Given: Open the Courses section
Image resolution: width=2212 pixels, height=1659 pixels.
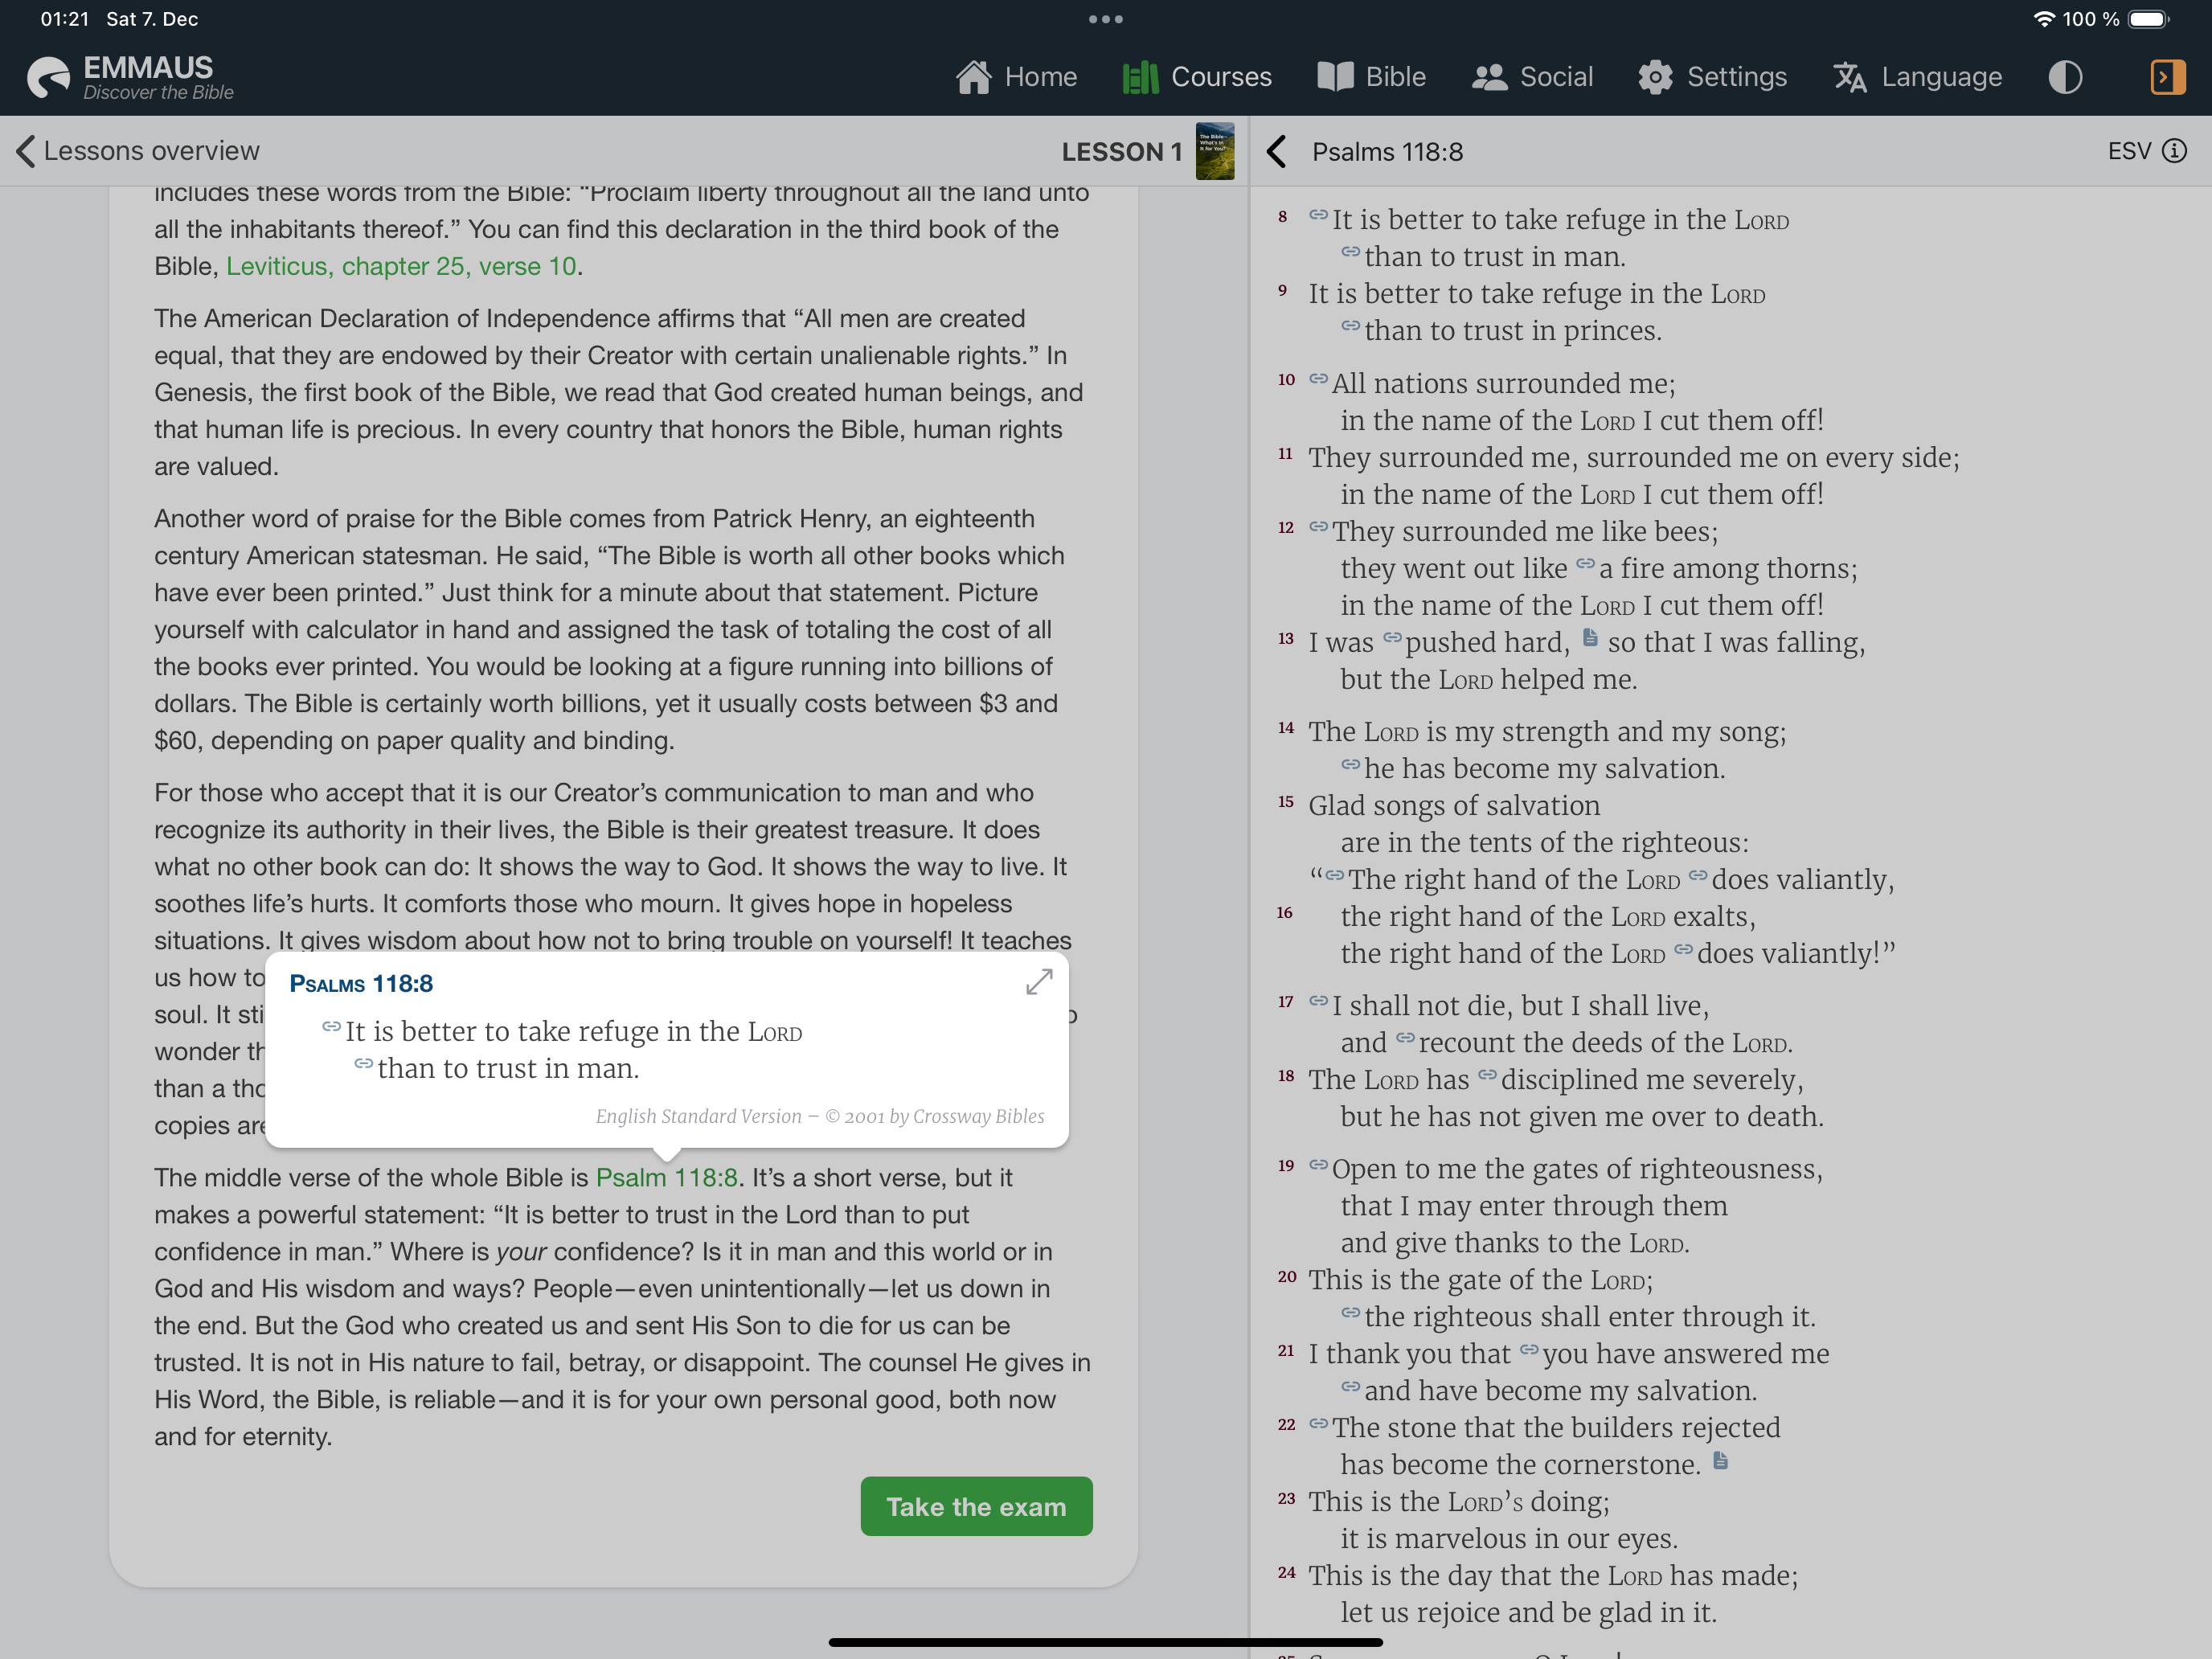Looking at the screenshot, I should click(1197, 77).
